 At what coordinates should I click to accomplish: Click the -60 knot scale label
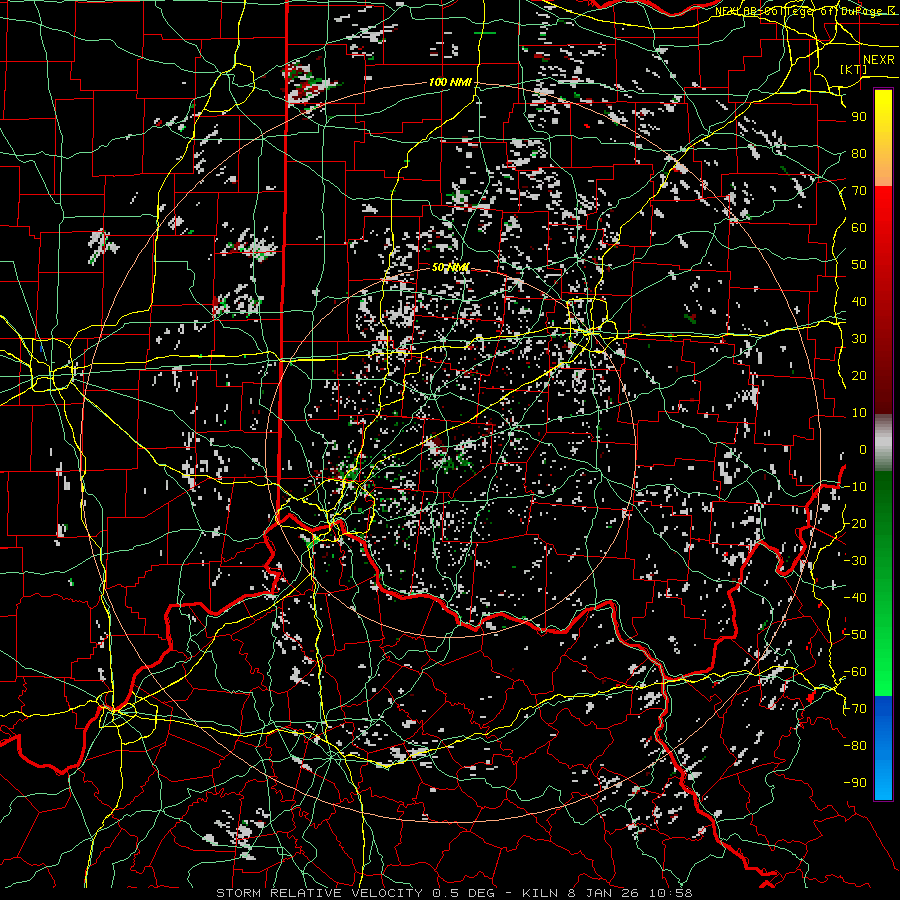(x=855, y=672)
